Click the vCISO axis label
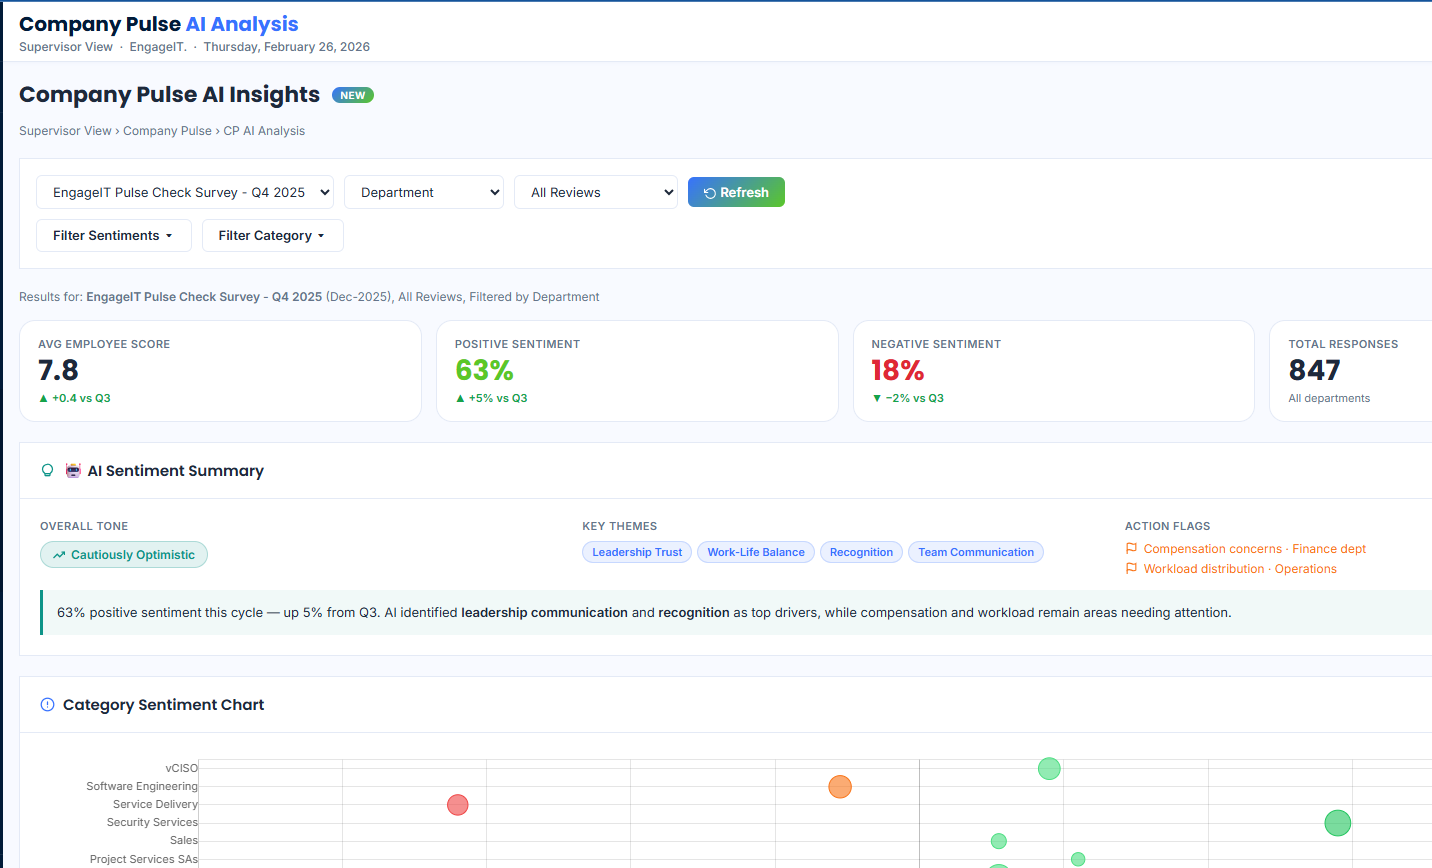The width and height of the screenshot is (1432, 868). click(x=182, y=768)
